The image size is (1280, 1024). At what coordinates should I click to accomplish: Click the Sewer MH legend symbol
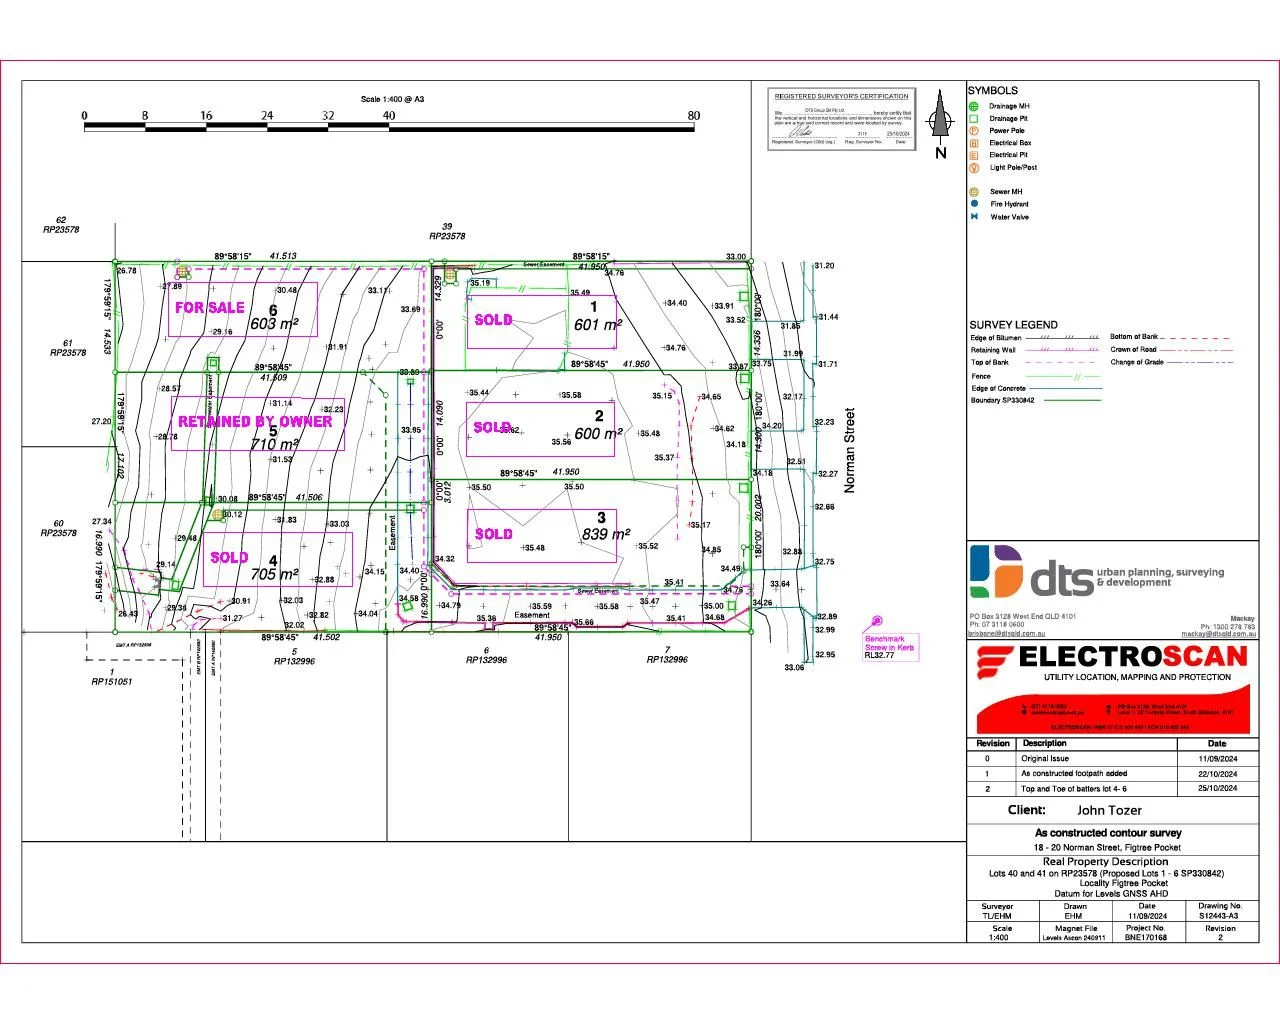point(973,192)
